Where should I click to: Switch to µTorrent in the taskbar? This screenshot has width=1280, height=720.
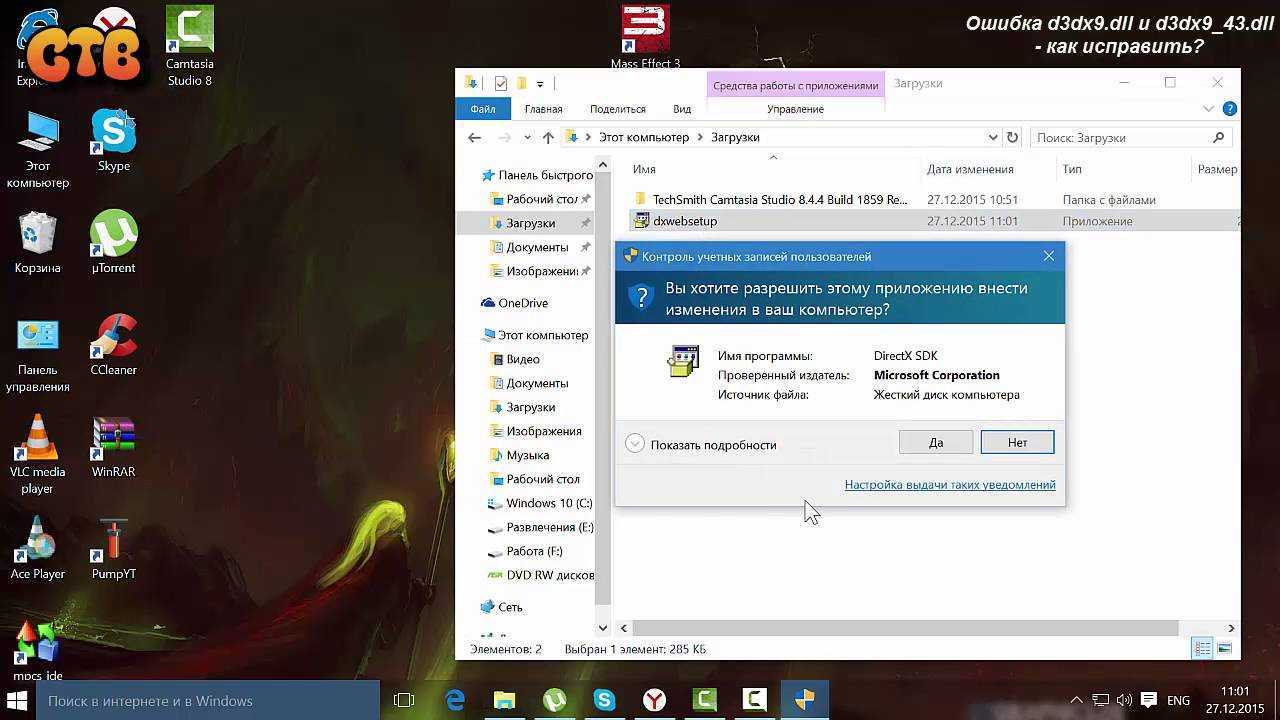pyautogui.click(x=555, y=701)
